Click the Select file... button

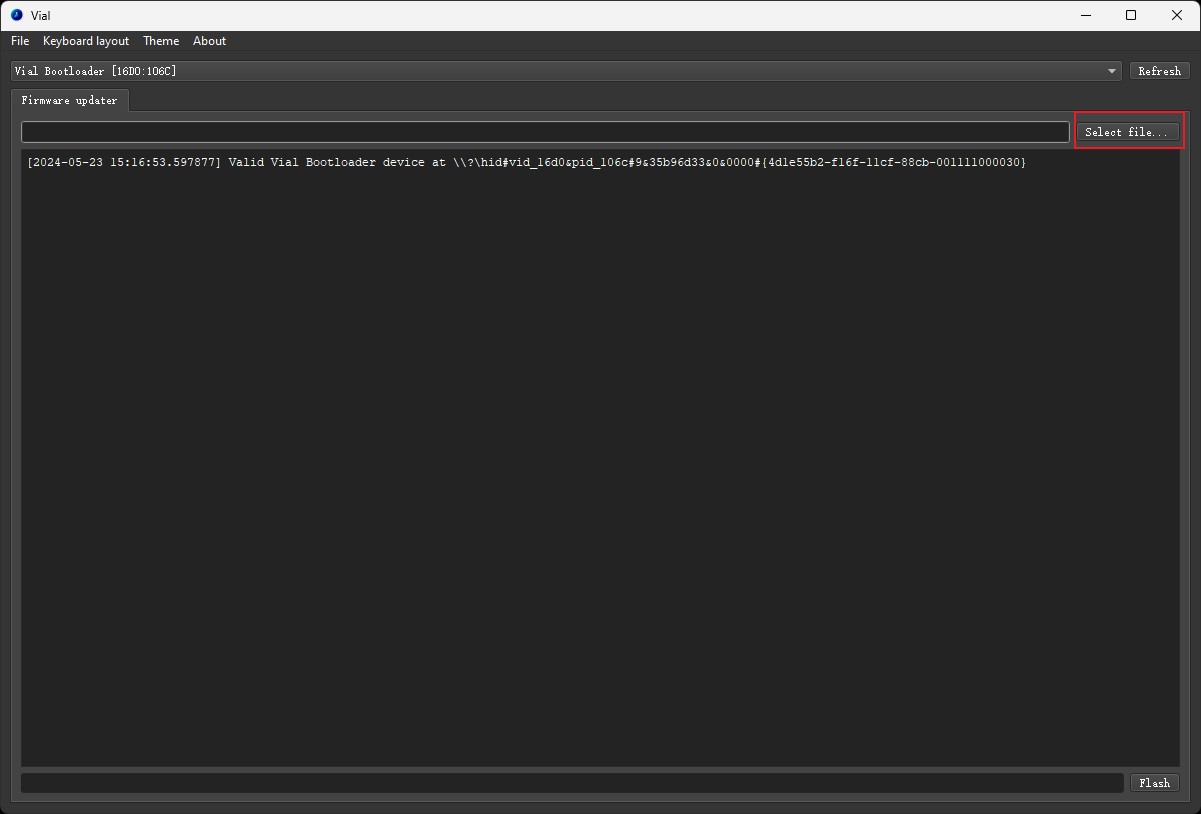(x=1127, y=132)
